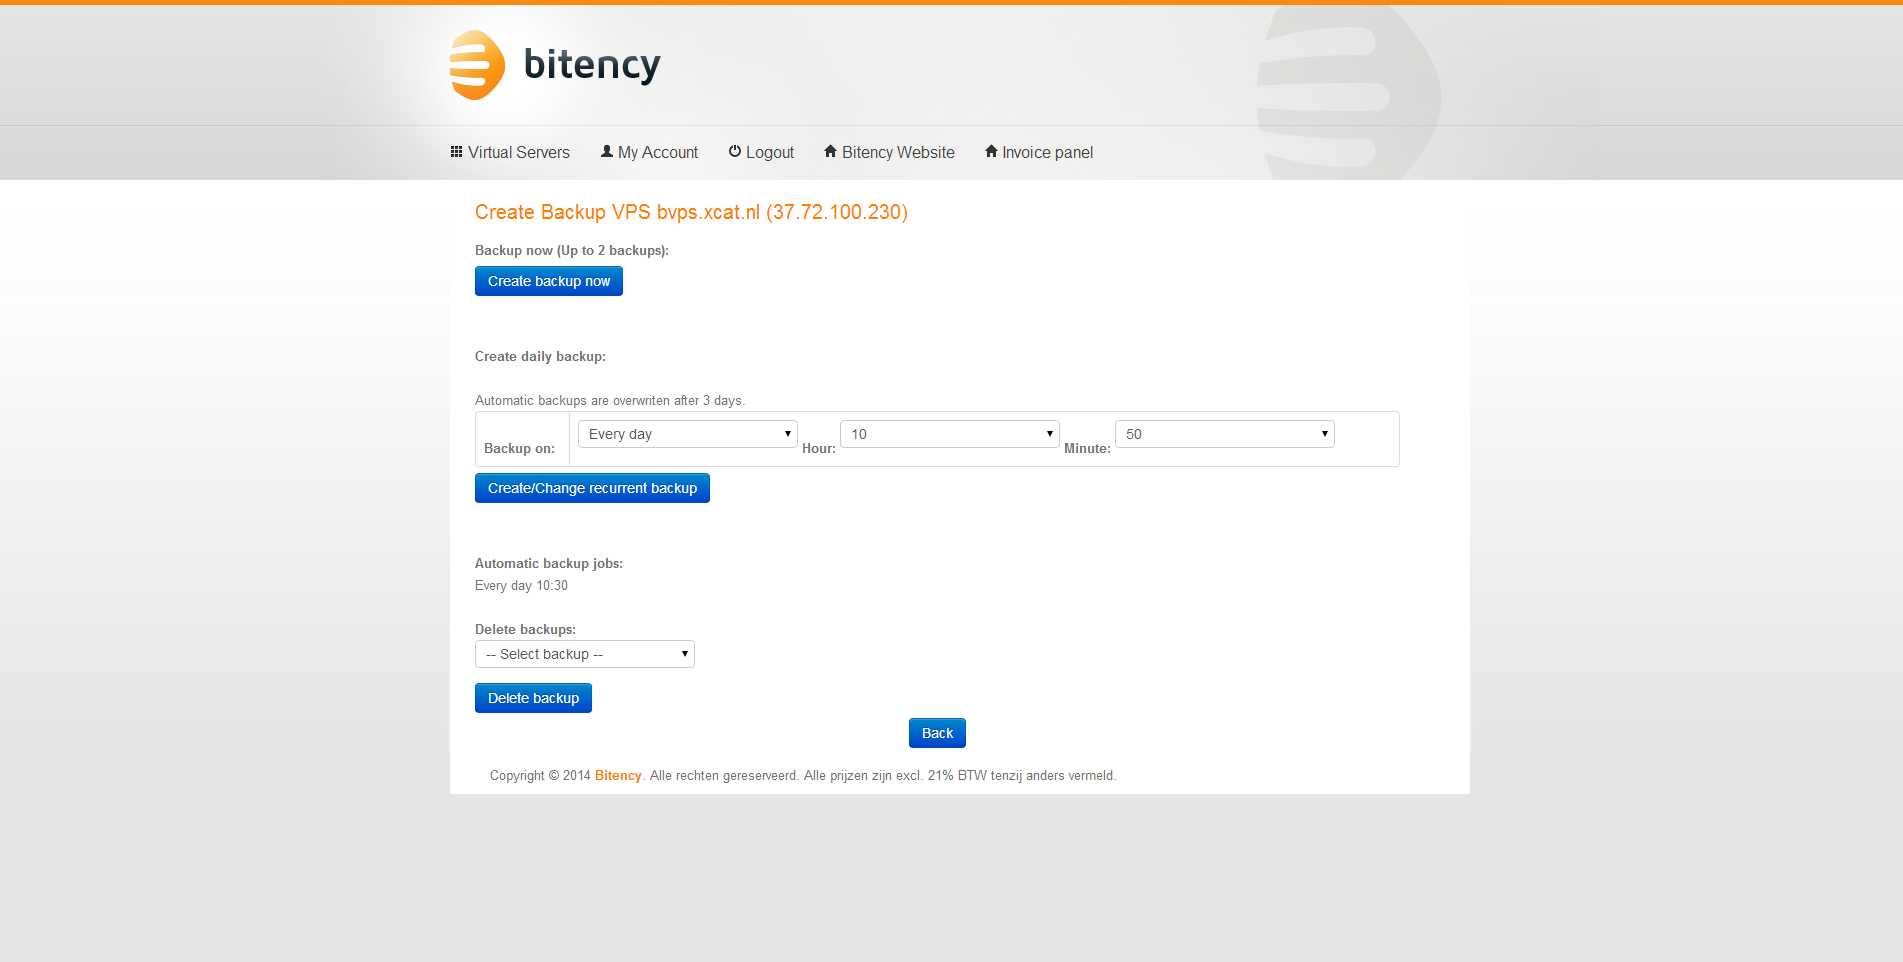
Task: Click Create/Change recurrent backup button
Action: click(592, 488)
